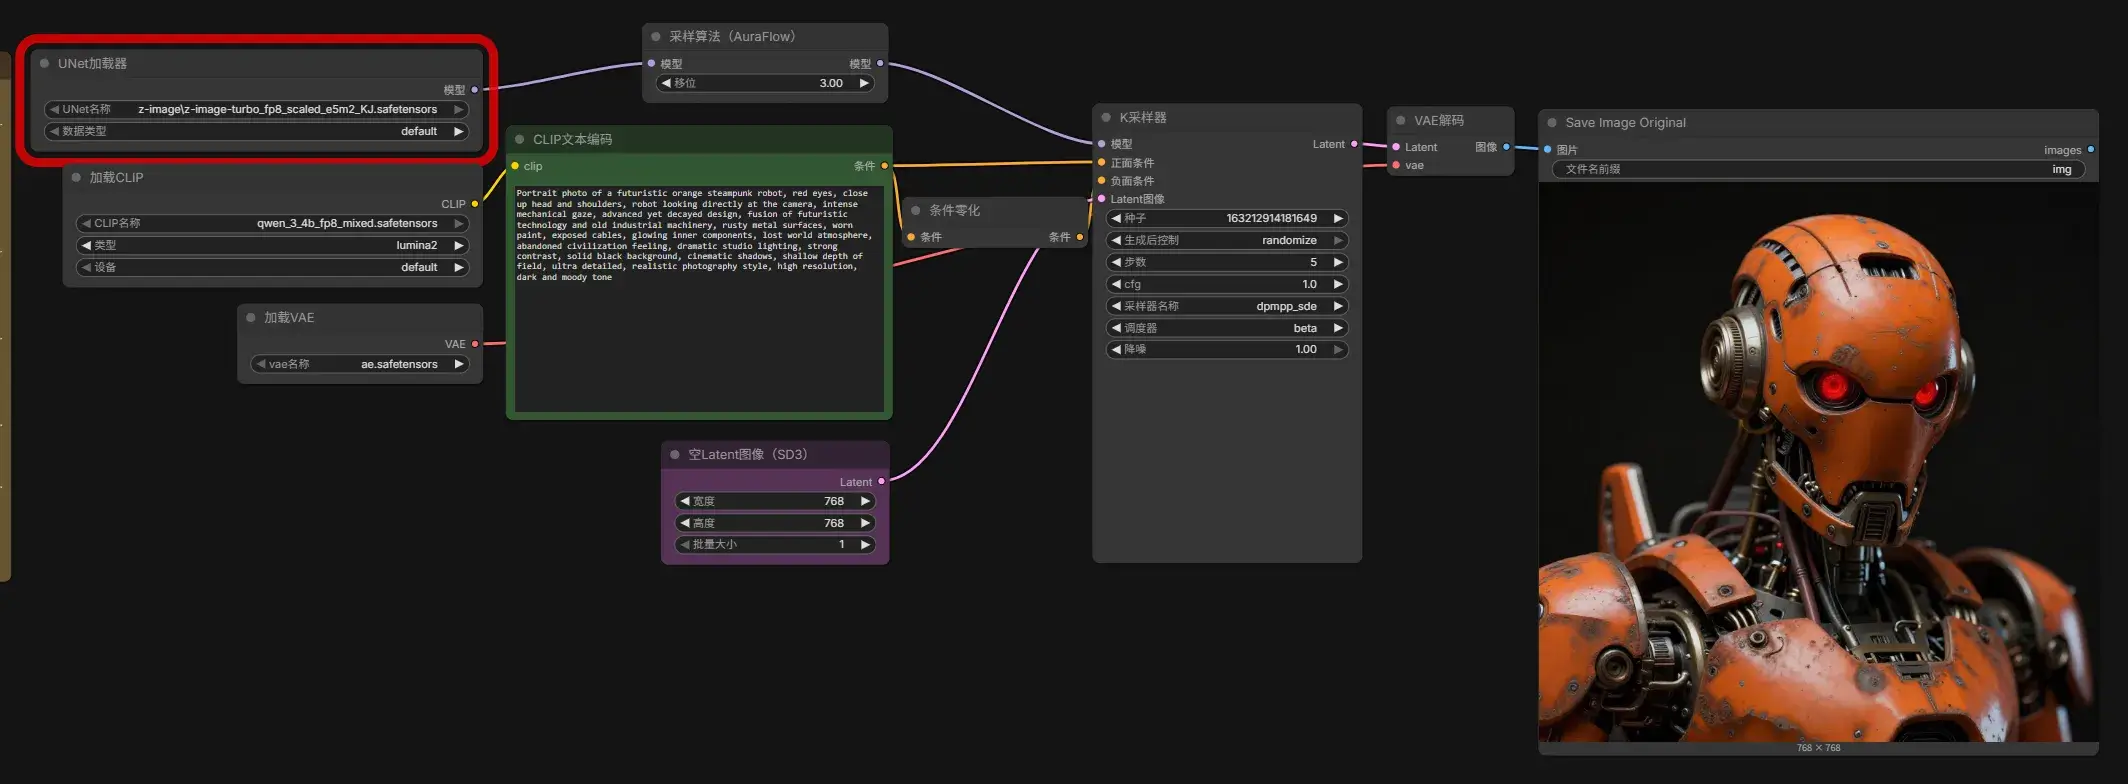Click the 模型 input port on 采样算法 (AuraFlow) node
The width and height of the screenshot is (2128, 784).
click(652, 63)
